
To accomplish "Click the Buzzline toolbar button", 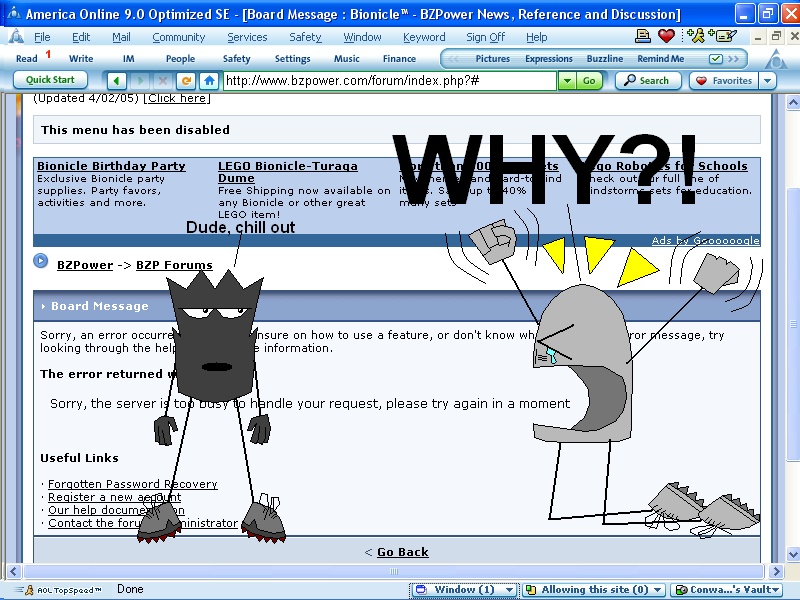I will [605, 59].
